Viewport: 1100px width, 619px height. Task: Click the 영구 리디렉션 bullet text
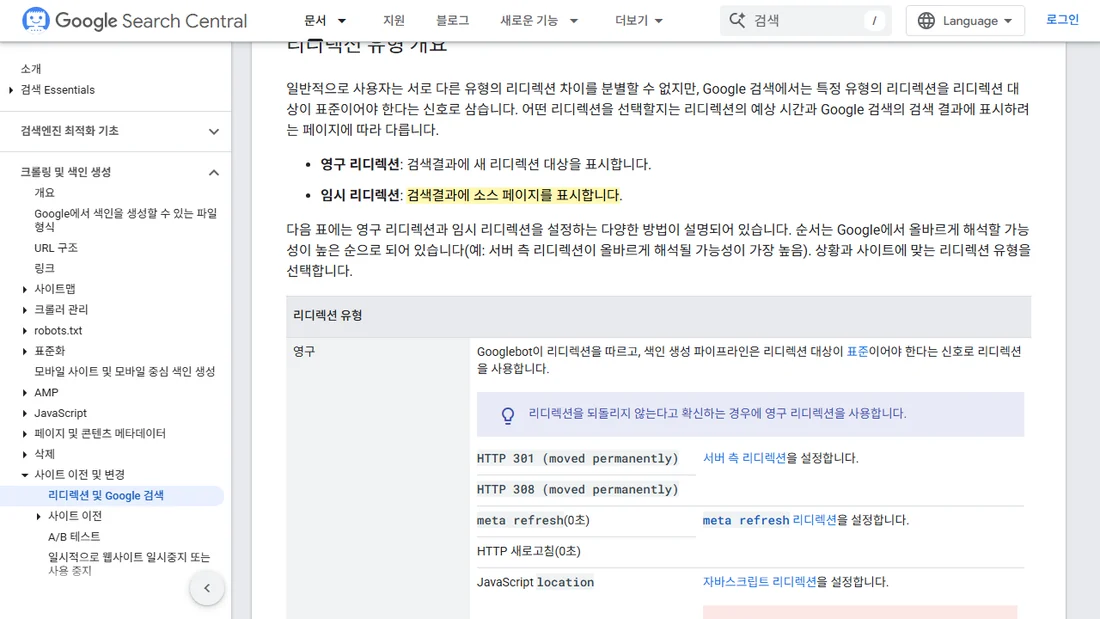485,164
